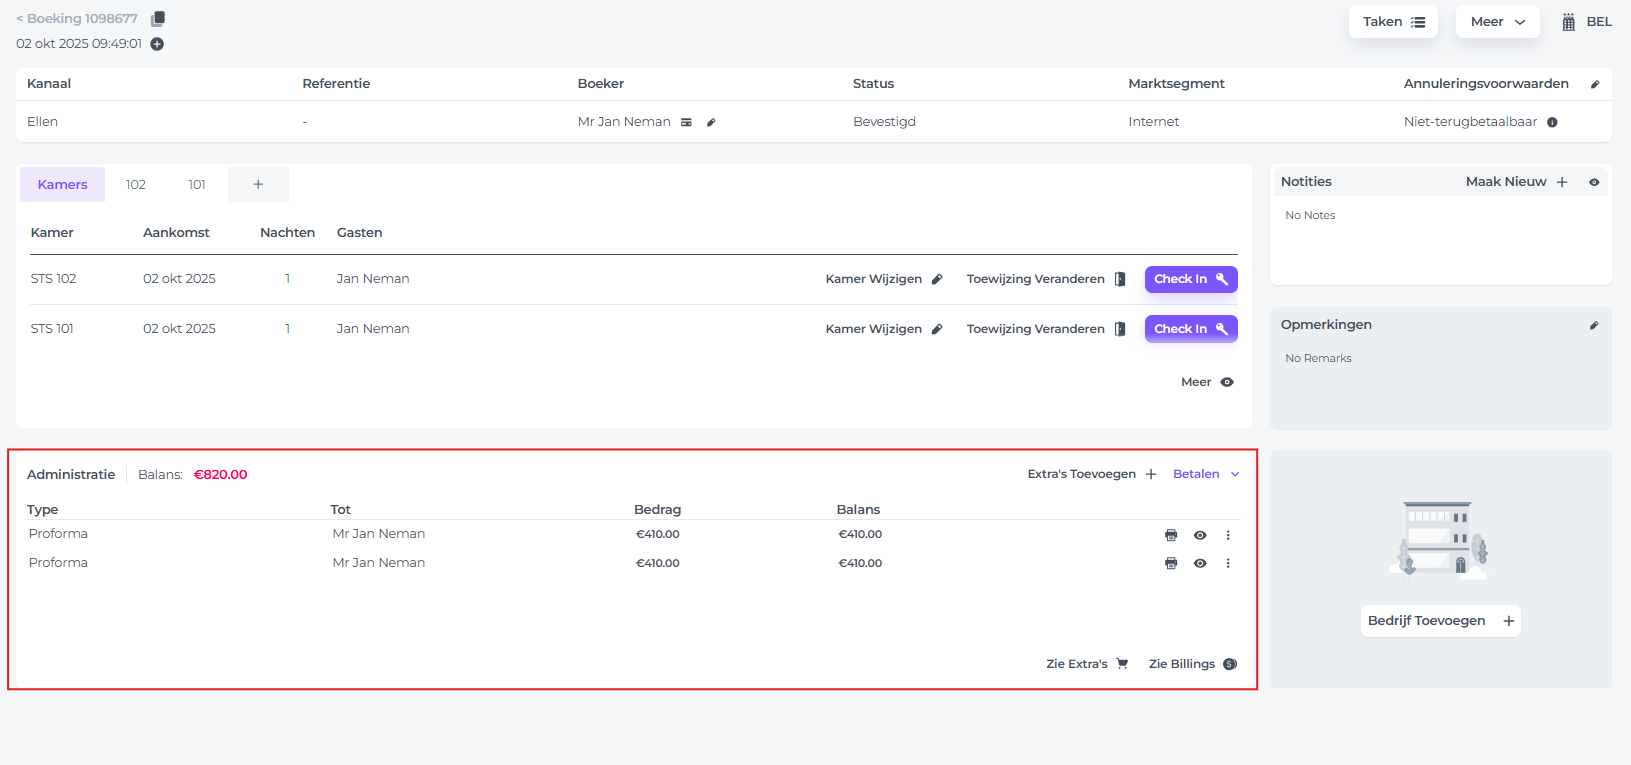Open the booker details card icon
The height and width of the screenshot is (765, 1631).
(x=686, y=122)
